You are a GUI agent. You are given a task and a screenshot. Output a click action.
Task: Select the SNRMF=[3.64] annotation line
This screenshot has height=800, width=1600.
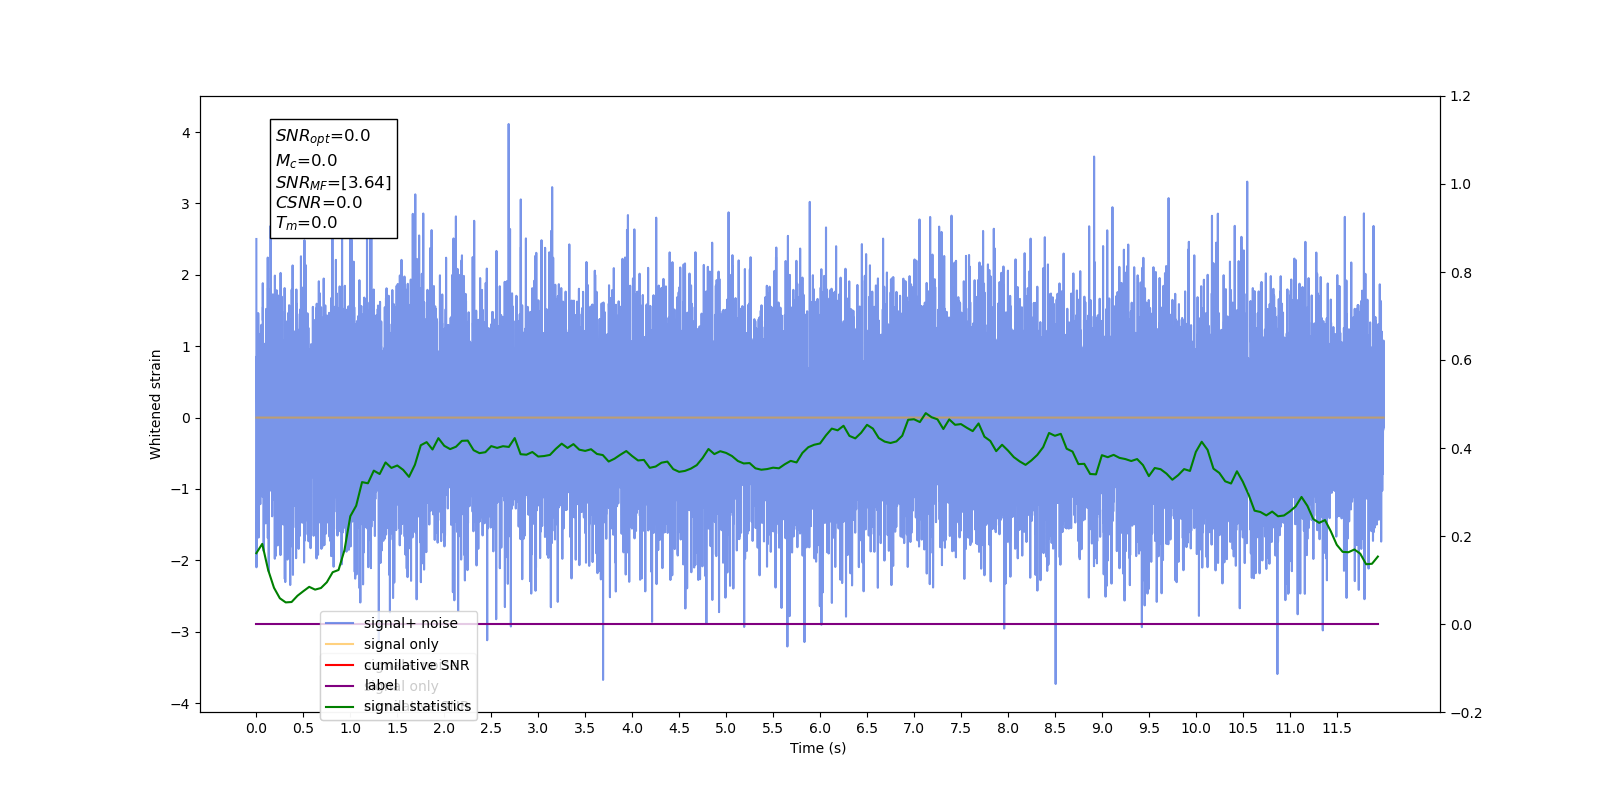click(x=334, y=182)
